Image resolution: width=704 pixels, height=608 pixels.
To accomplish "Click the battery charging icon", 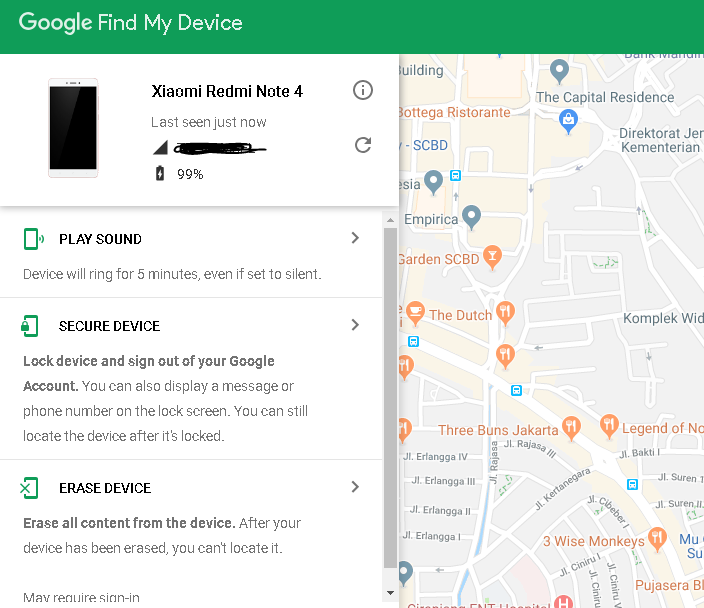I will tap(160, 173).
